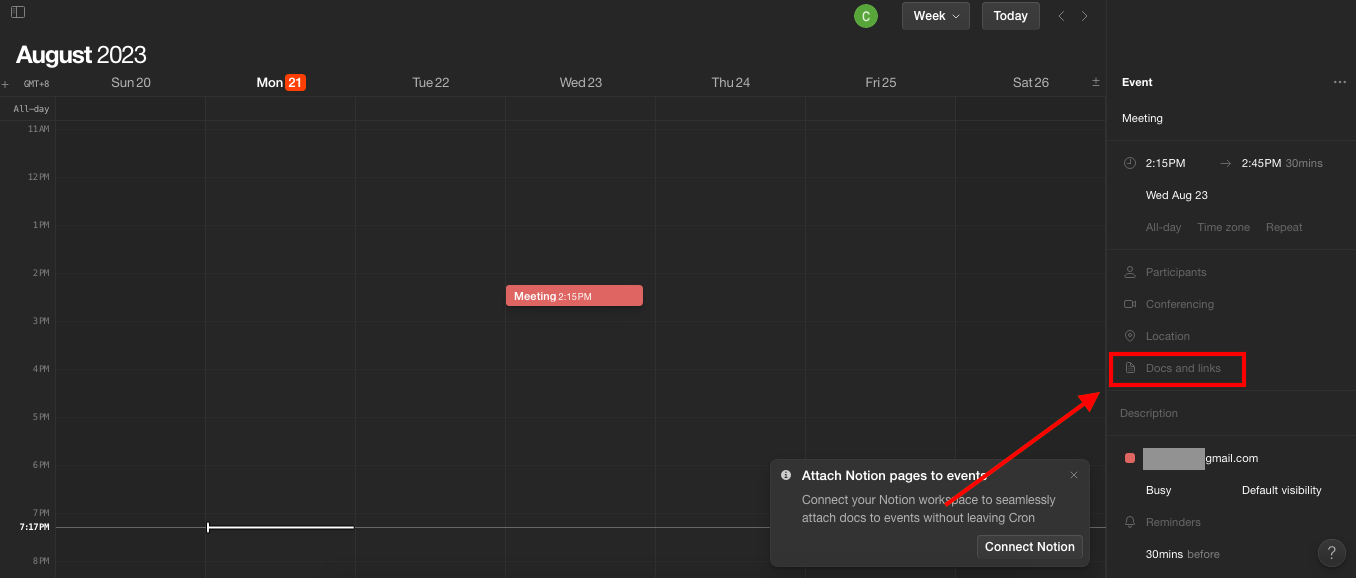
Task: Click the Reminders bell icon
Action: click(1130, 522)
